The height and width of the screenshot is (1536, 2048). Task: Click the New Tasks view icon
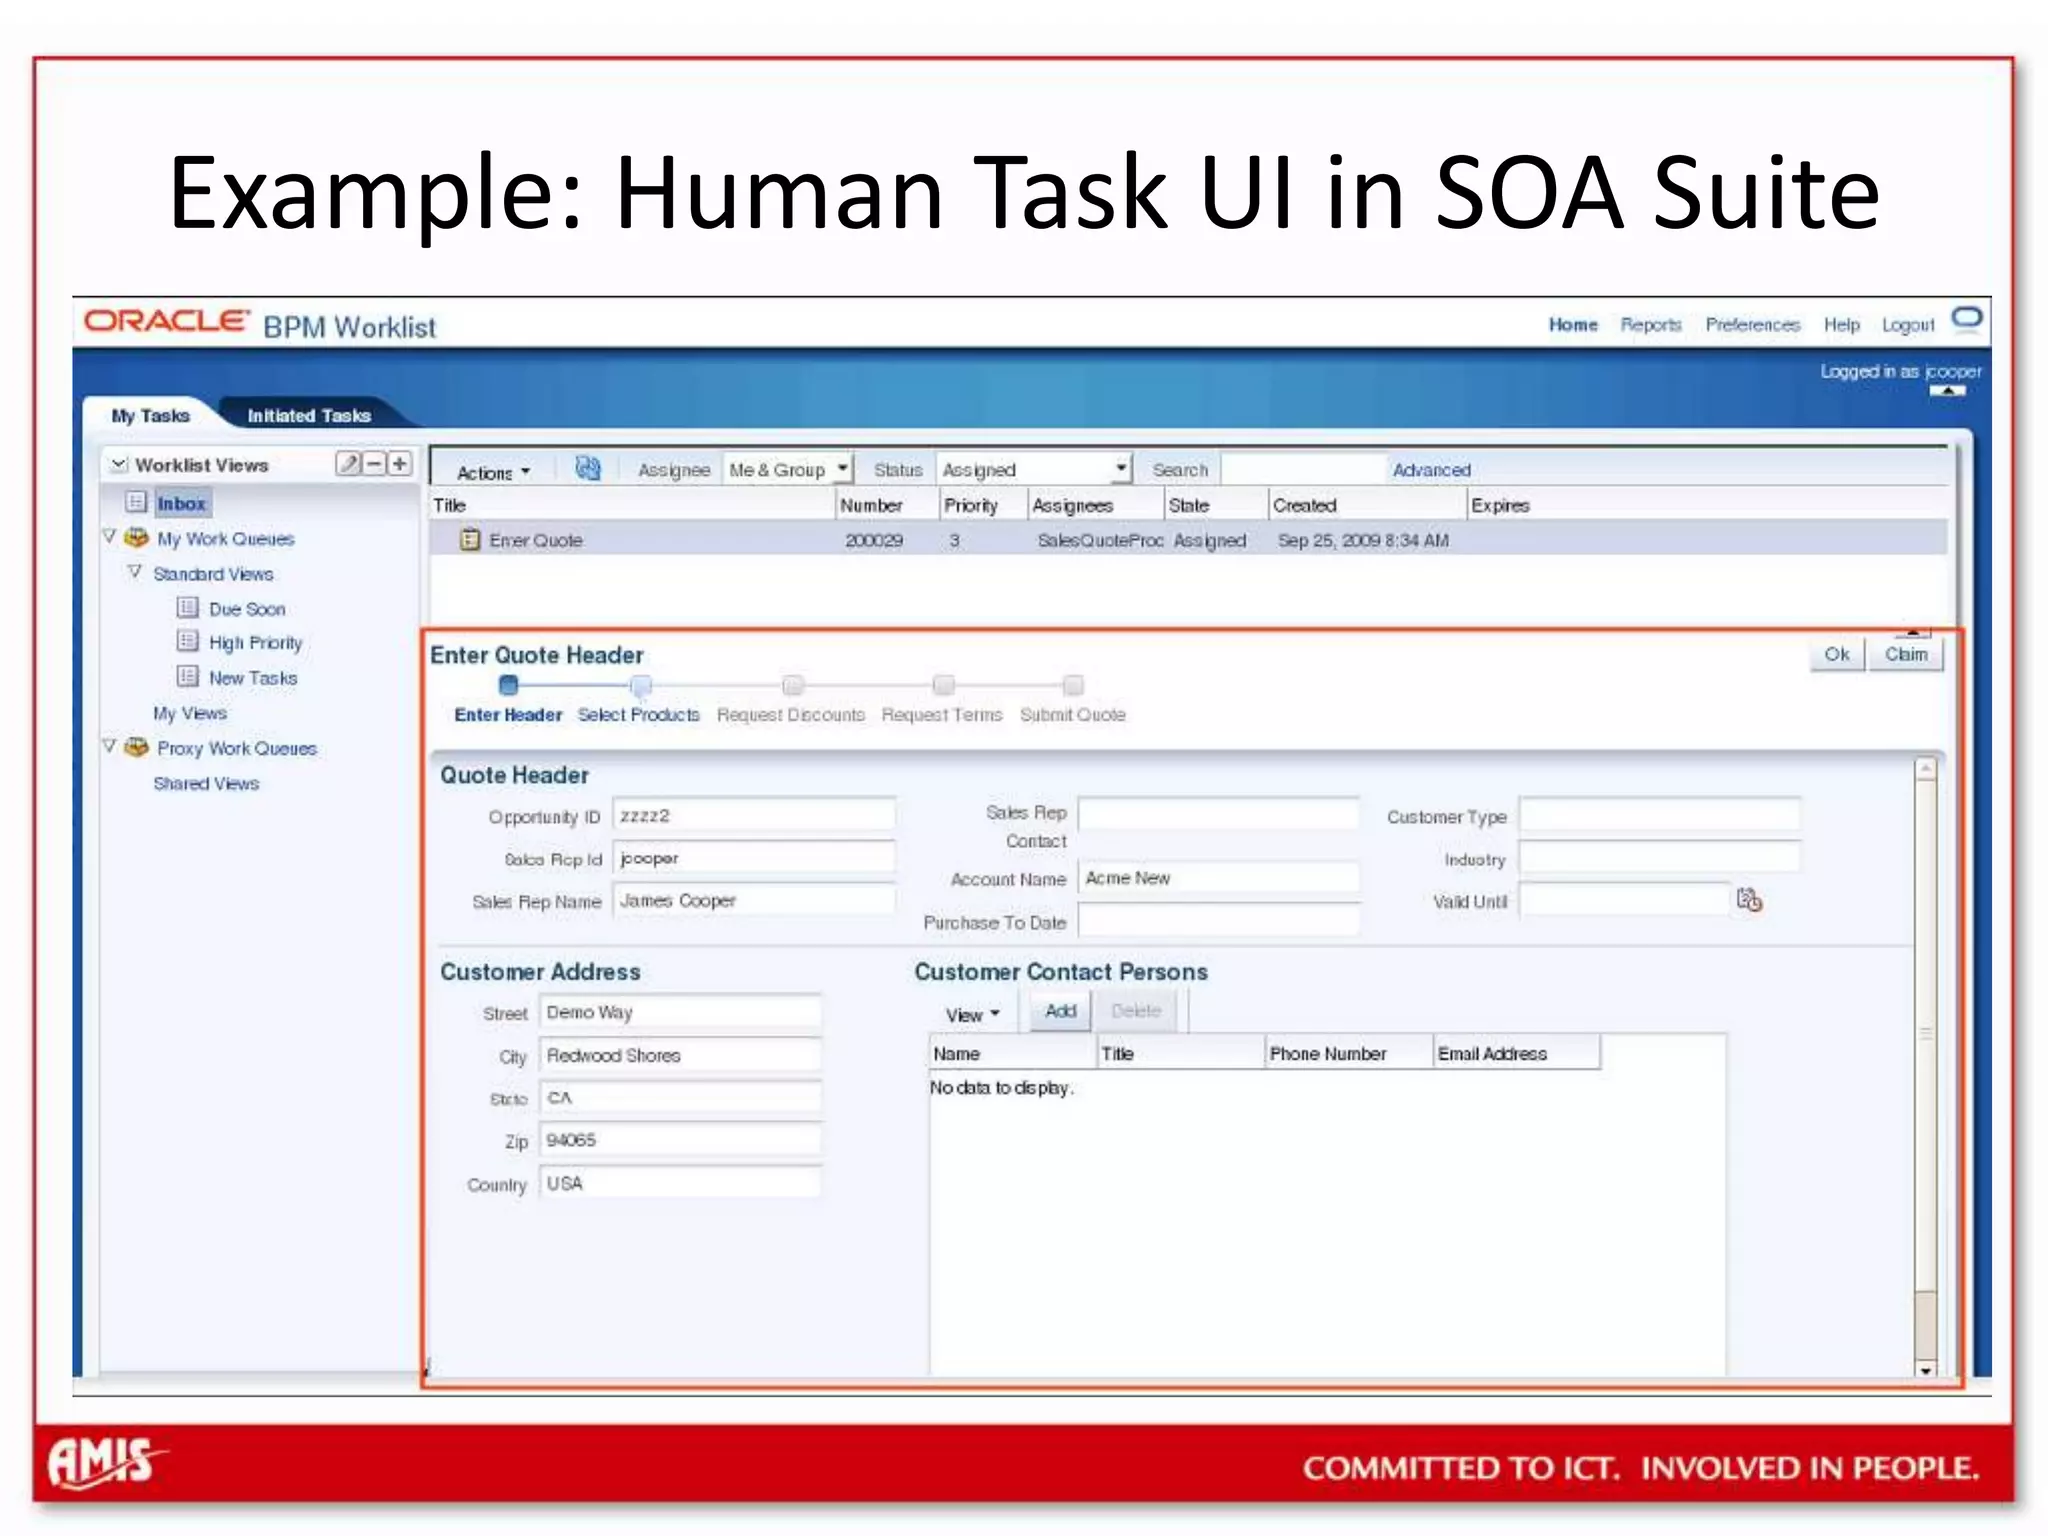click(x=188, y=676)
